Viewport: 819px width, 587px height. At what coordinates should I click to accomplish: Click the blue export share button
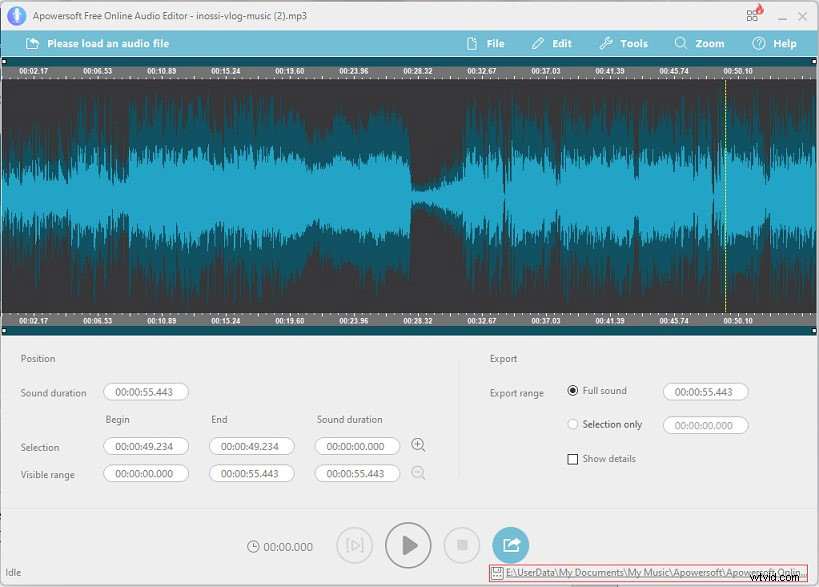click(511, 545)
